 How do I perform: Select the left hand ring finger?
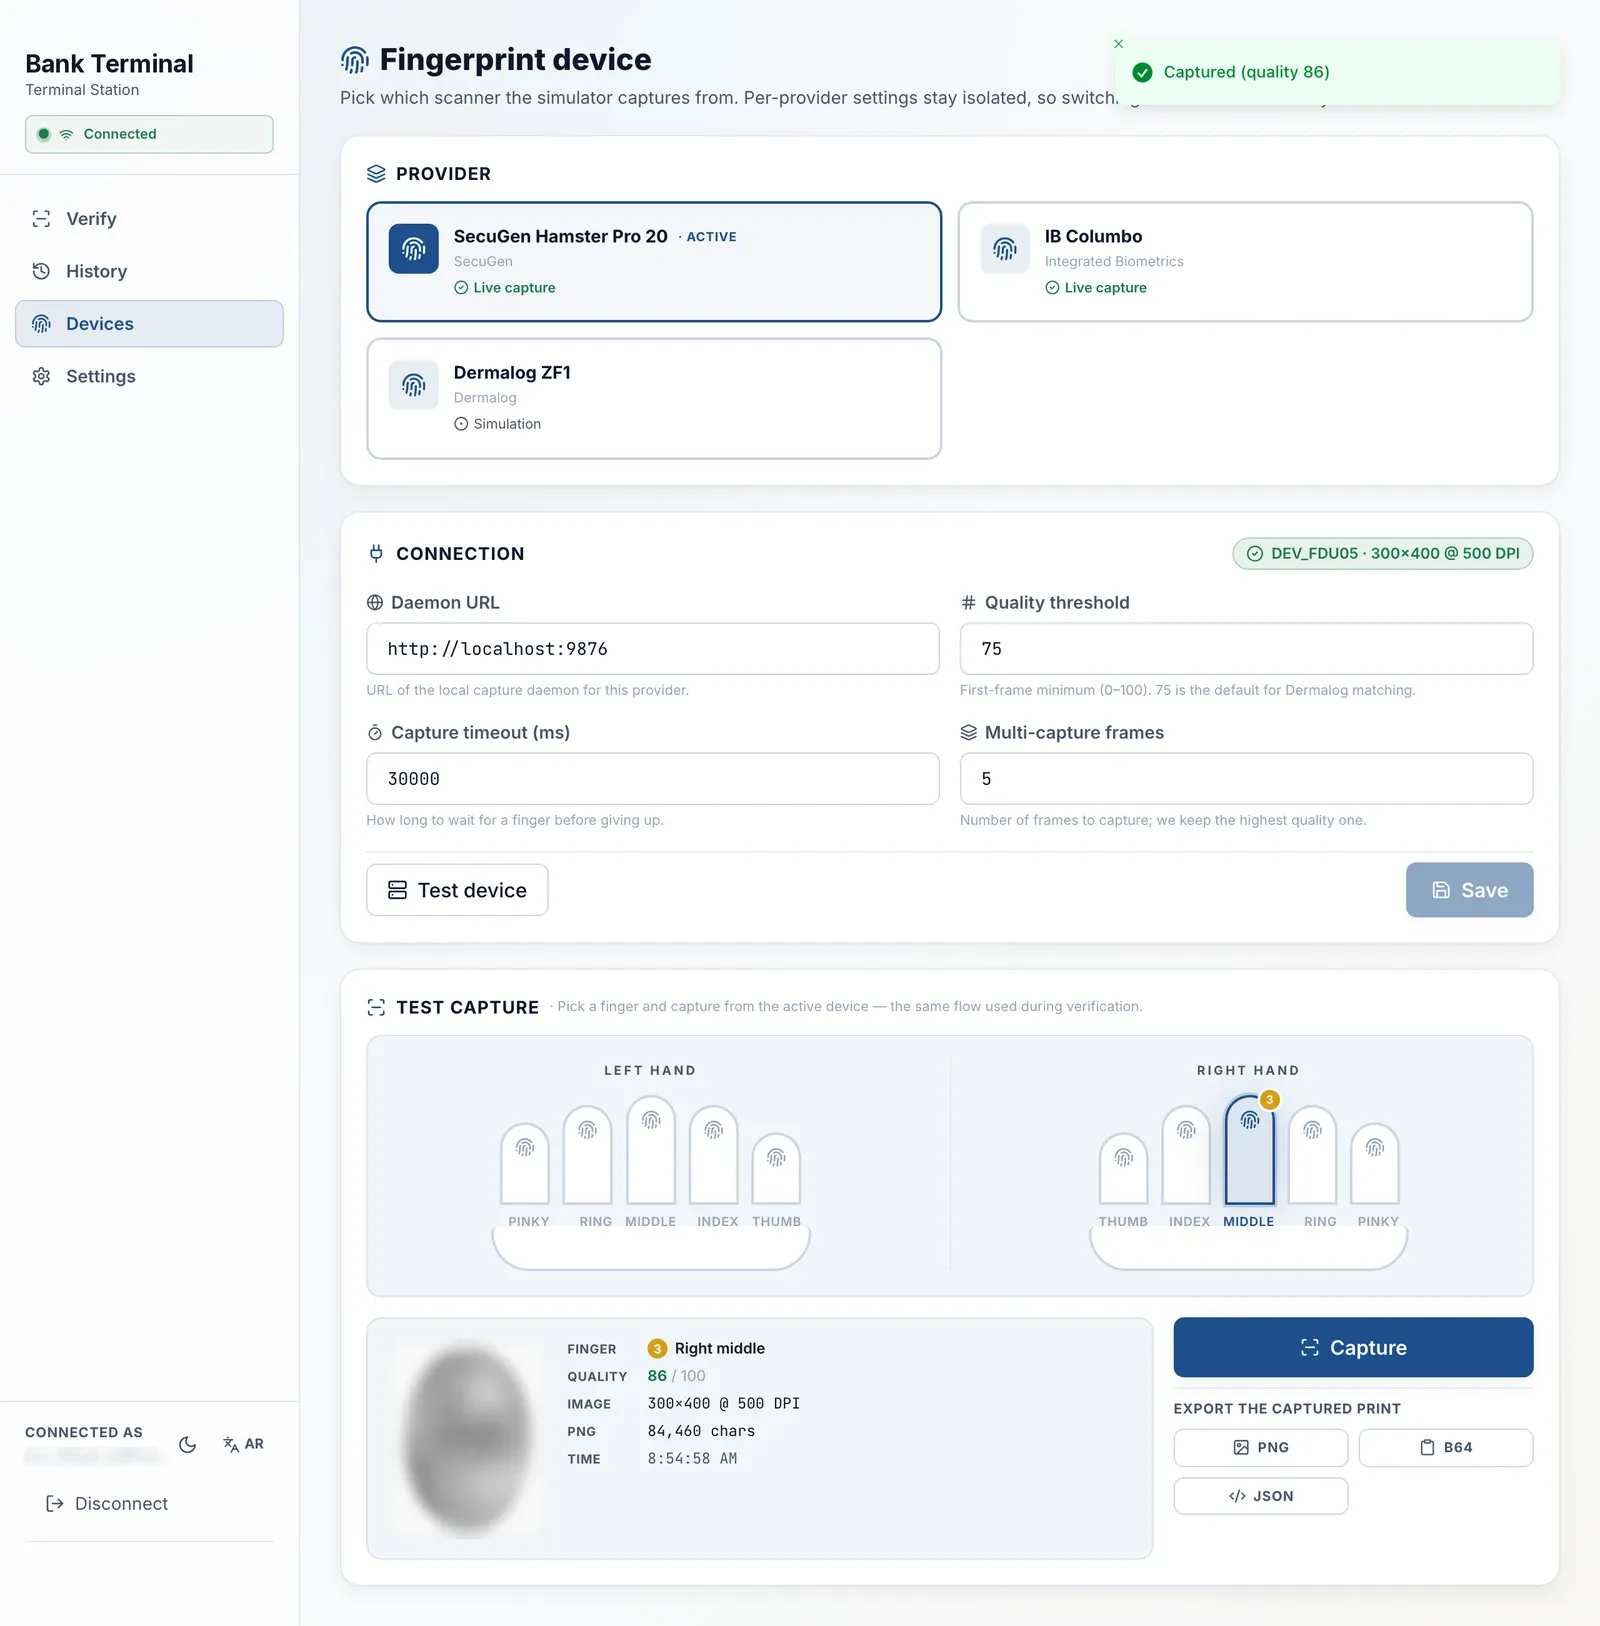[x=587, y=1155]
